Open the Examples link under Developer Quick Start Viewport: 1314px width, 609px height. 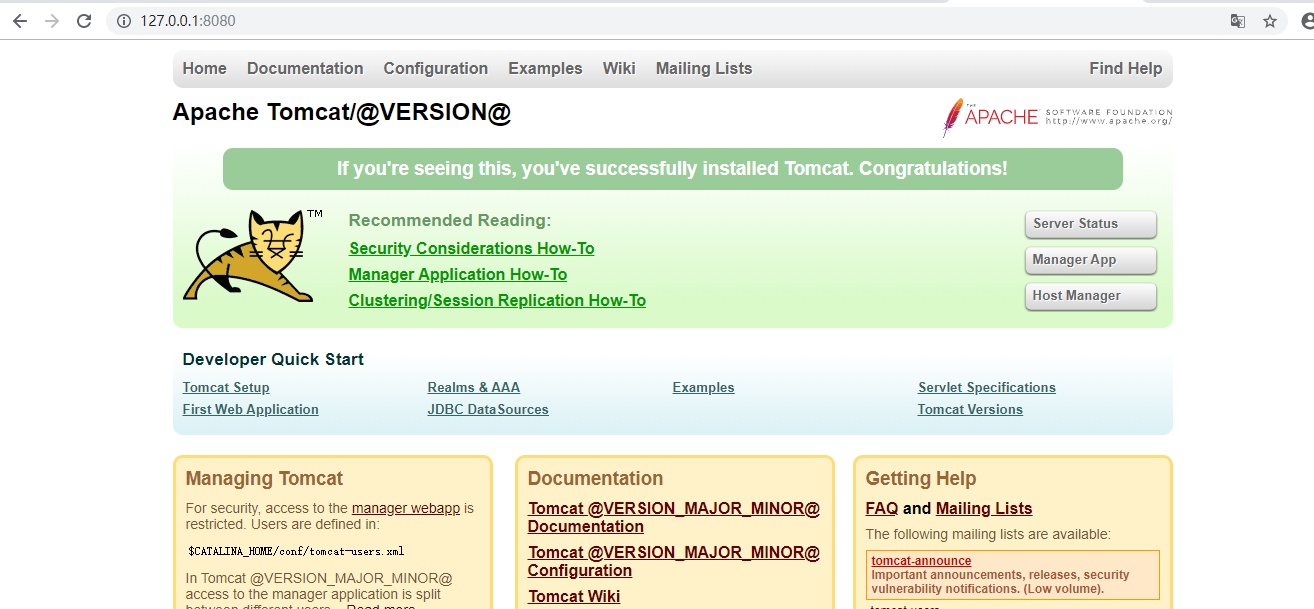pos(704,388)
